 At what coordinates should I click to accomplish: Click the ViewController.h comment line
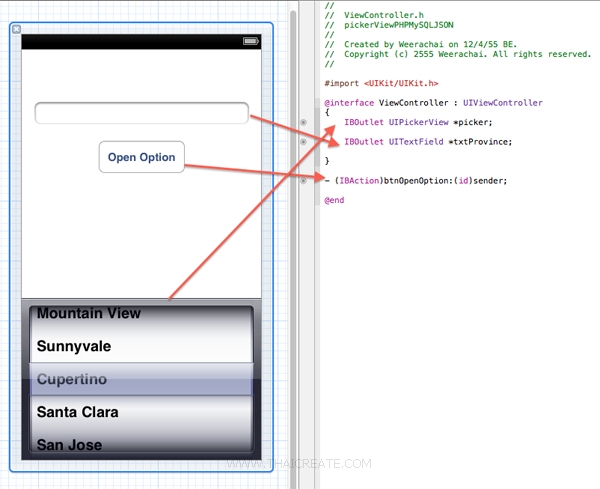[374, 15]
